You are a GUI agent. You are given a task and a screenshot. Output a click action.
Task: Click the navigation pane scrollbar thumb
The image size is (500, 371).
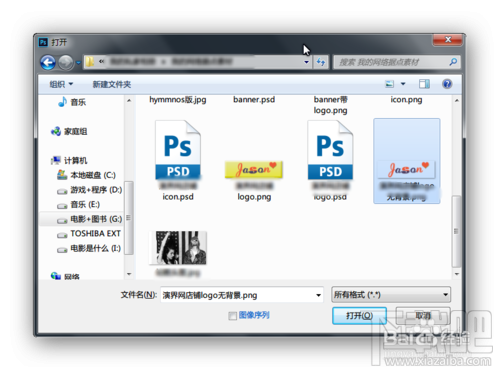(x=129, y=218)
